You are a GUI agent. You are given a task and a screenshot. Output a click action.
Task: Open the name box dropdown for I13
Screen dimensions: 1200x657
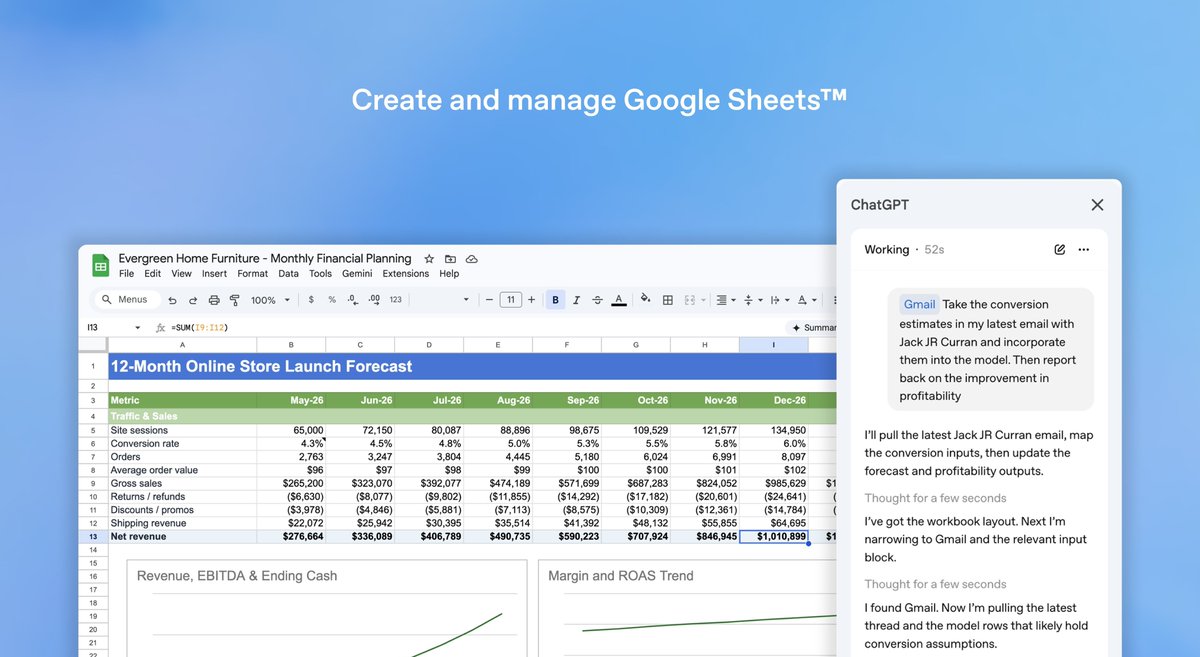tap(137, 328)
